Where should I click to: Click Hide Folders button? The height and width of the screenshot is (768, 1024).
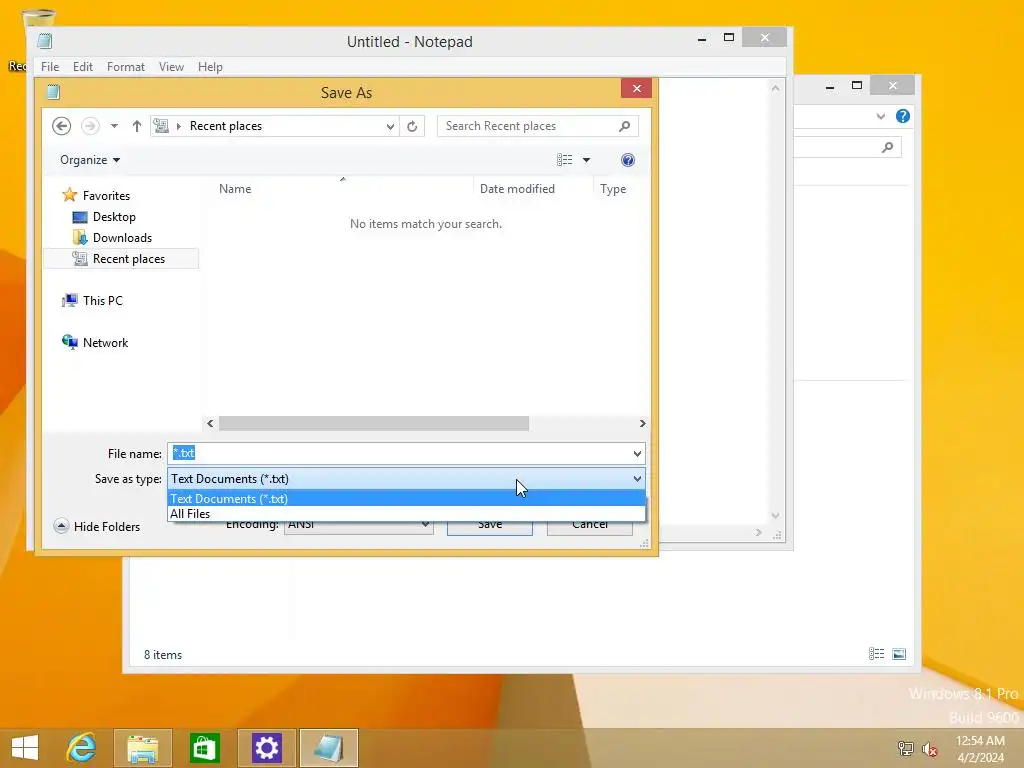(97, 526)
